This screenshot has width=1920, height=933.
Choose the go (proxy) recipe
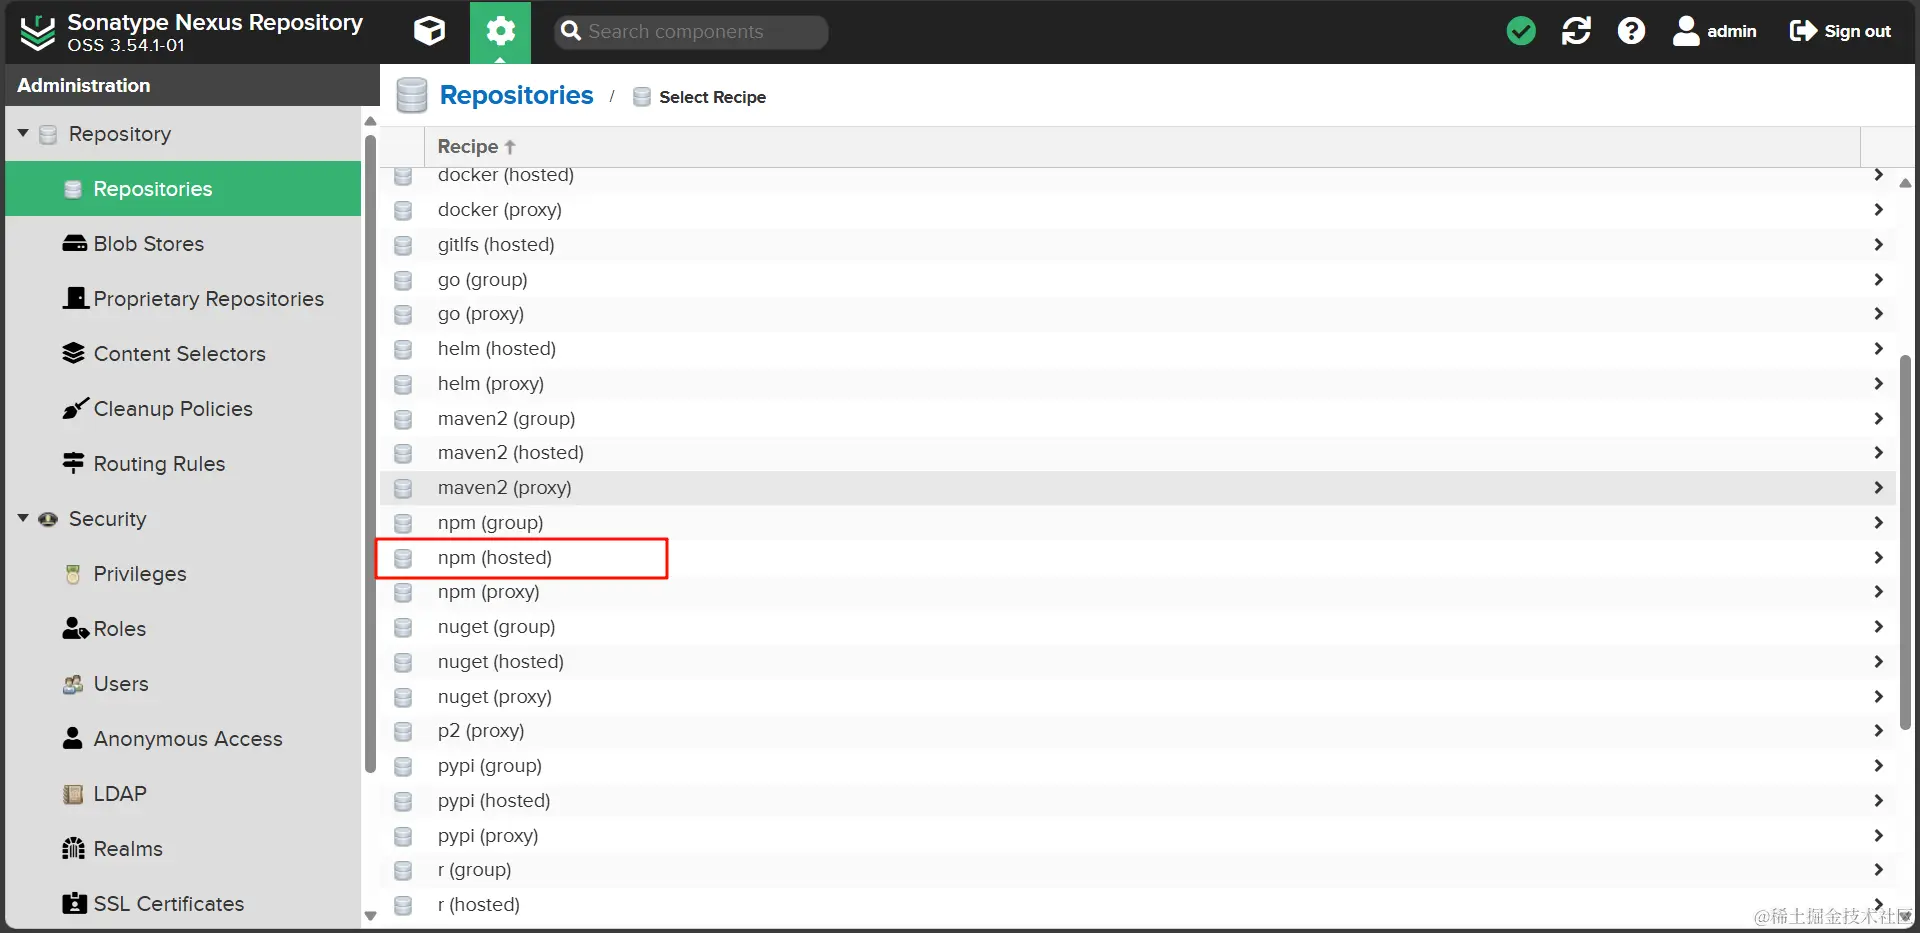point(1138,314)
